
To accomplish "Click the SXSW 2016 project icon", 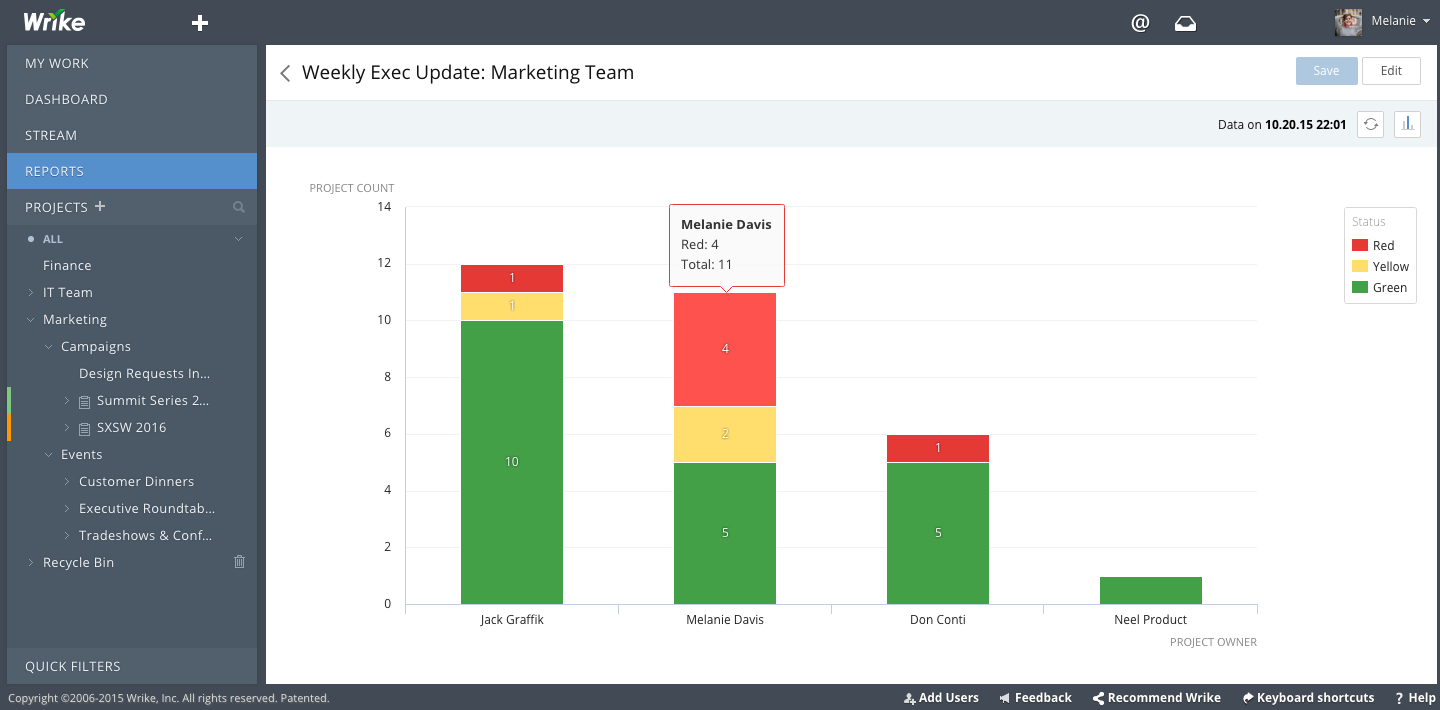I will 85,428.
